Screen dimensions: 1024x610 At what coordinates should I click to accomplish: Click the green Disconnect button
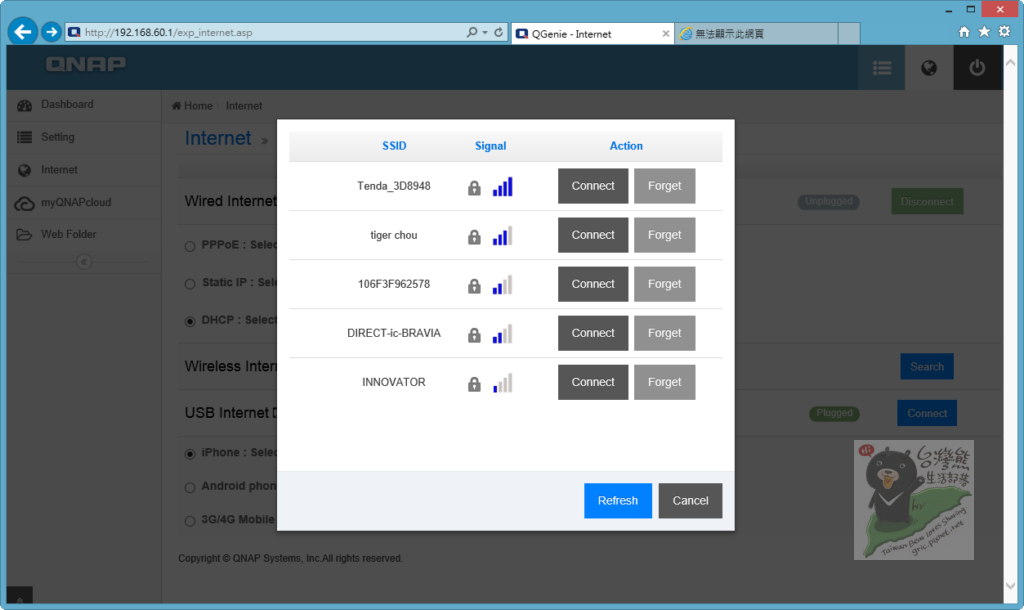[x=927, y=201]
